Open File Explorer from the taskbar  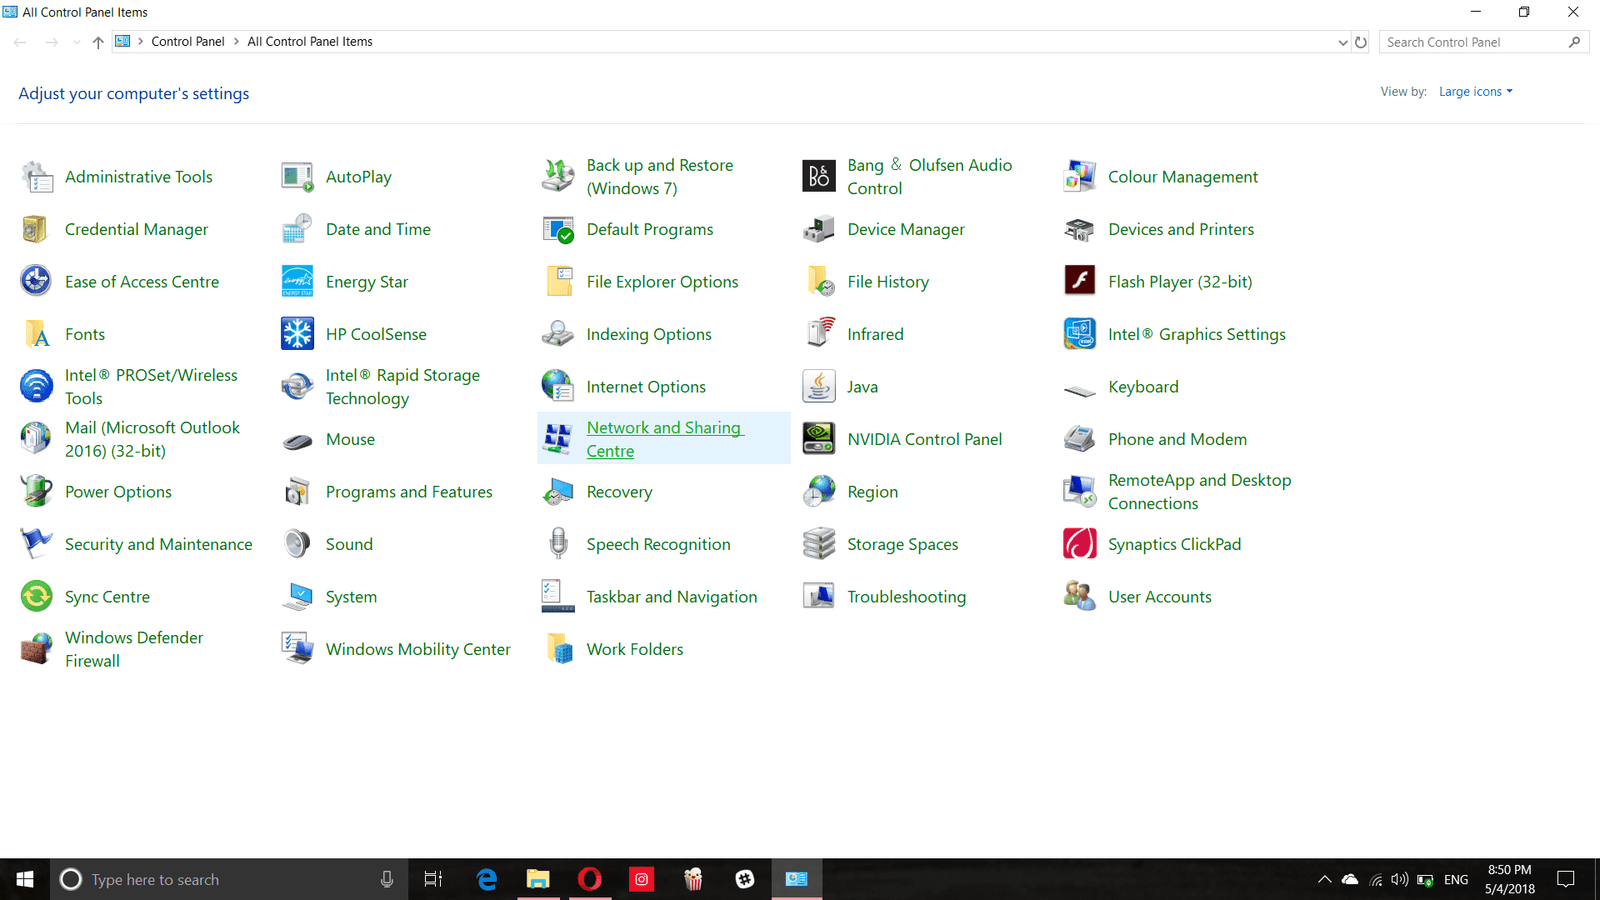538,879
